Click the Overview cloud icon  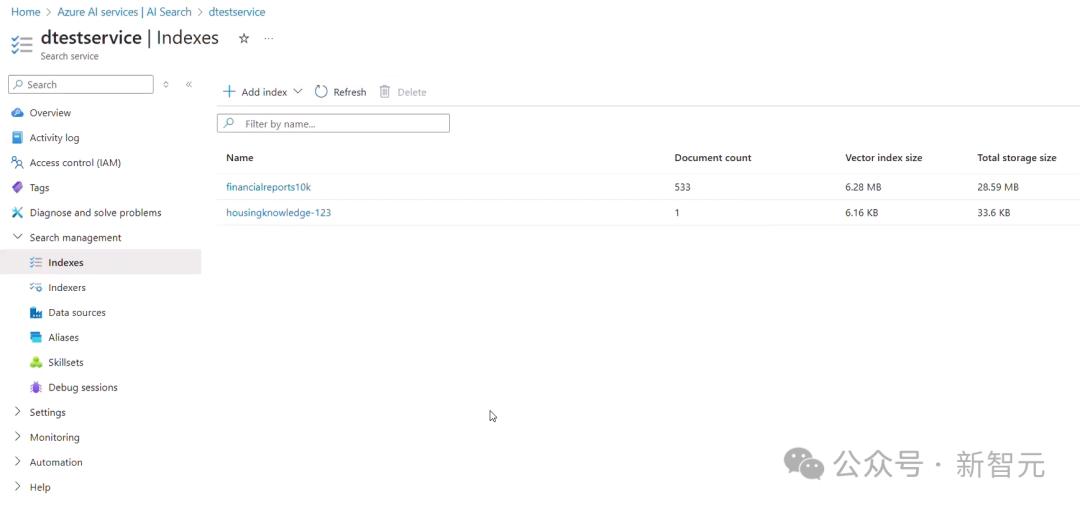point(17,113)
